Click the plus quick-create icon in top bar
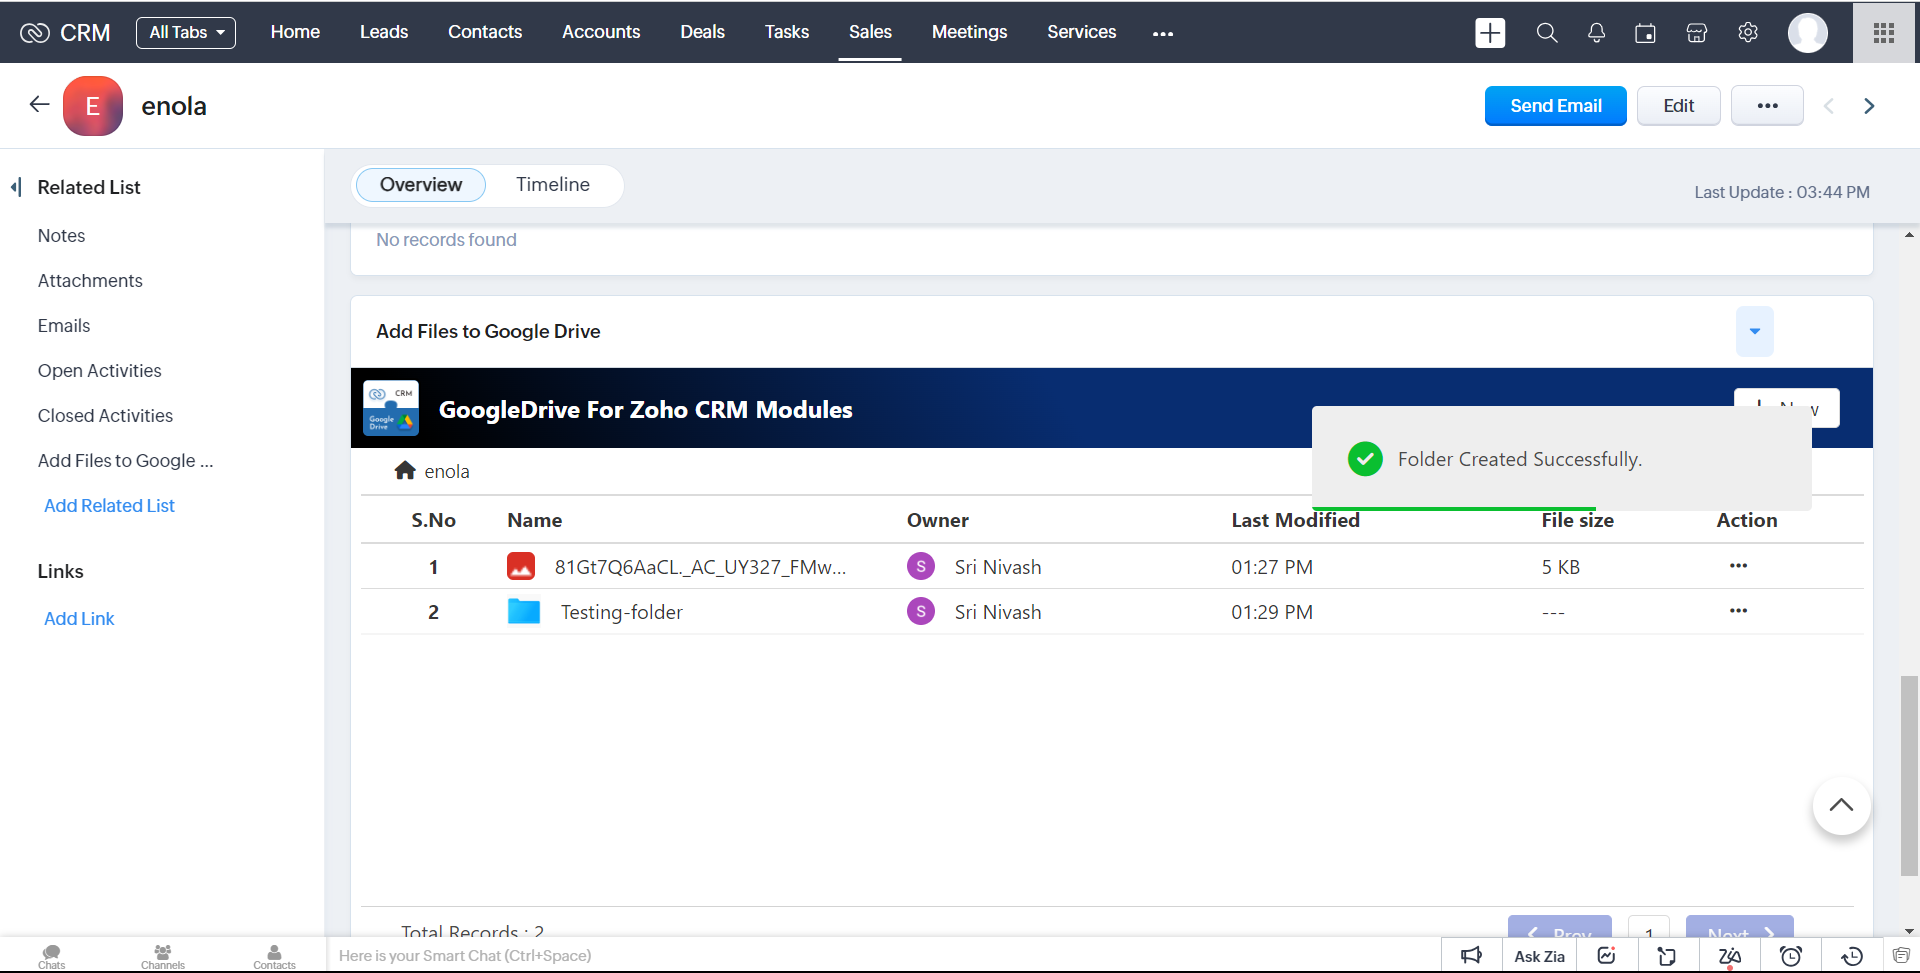This screenshot has height=973, width=1920. coord(1490,33)
